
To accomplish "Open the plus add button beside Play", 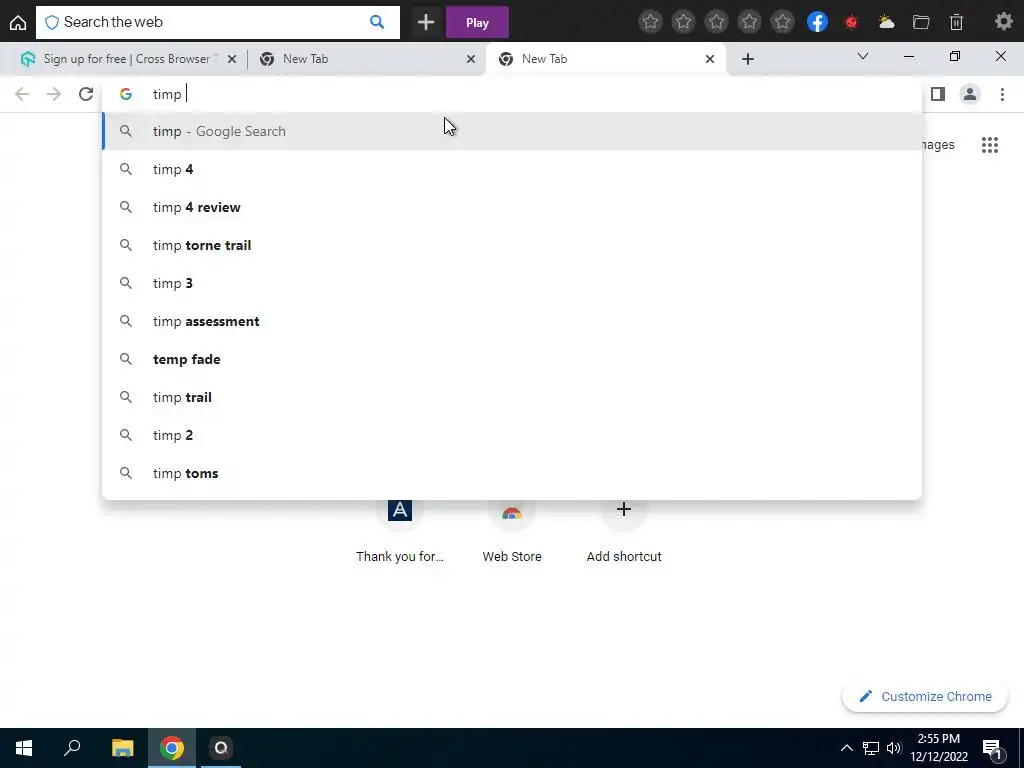I will (x=426, y=22).
